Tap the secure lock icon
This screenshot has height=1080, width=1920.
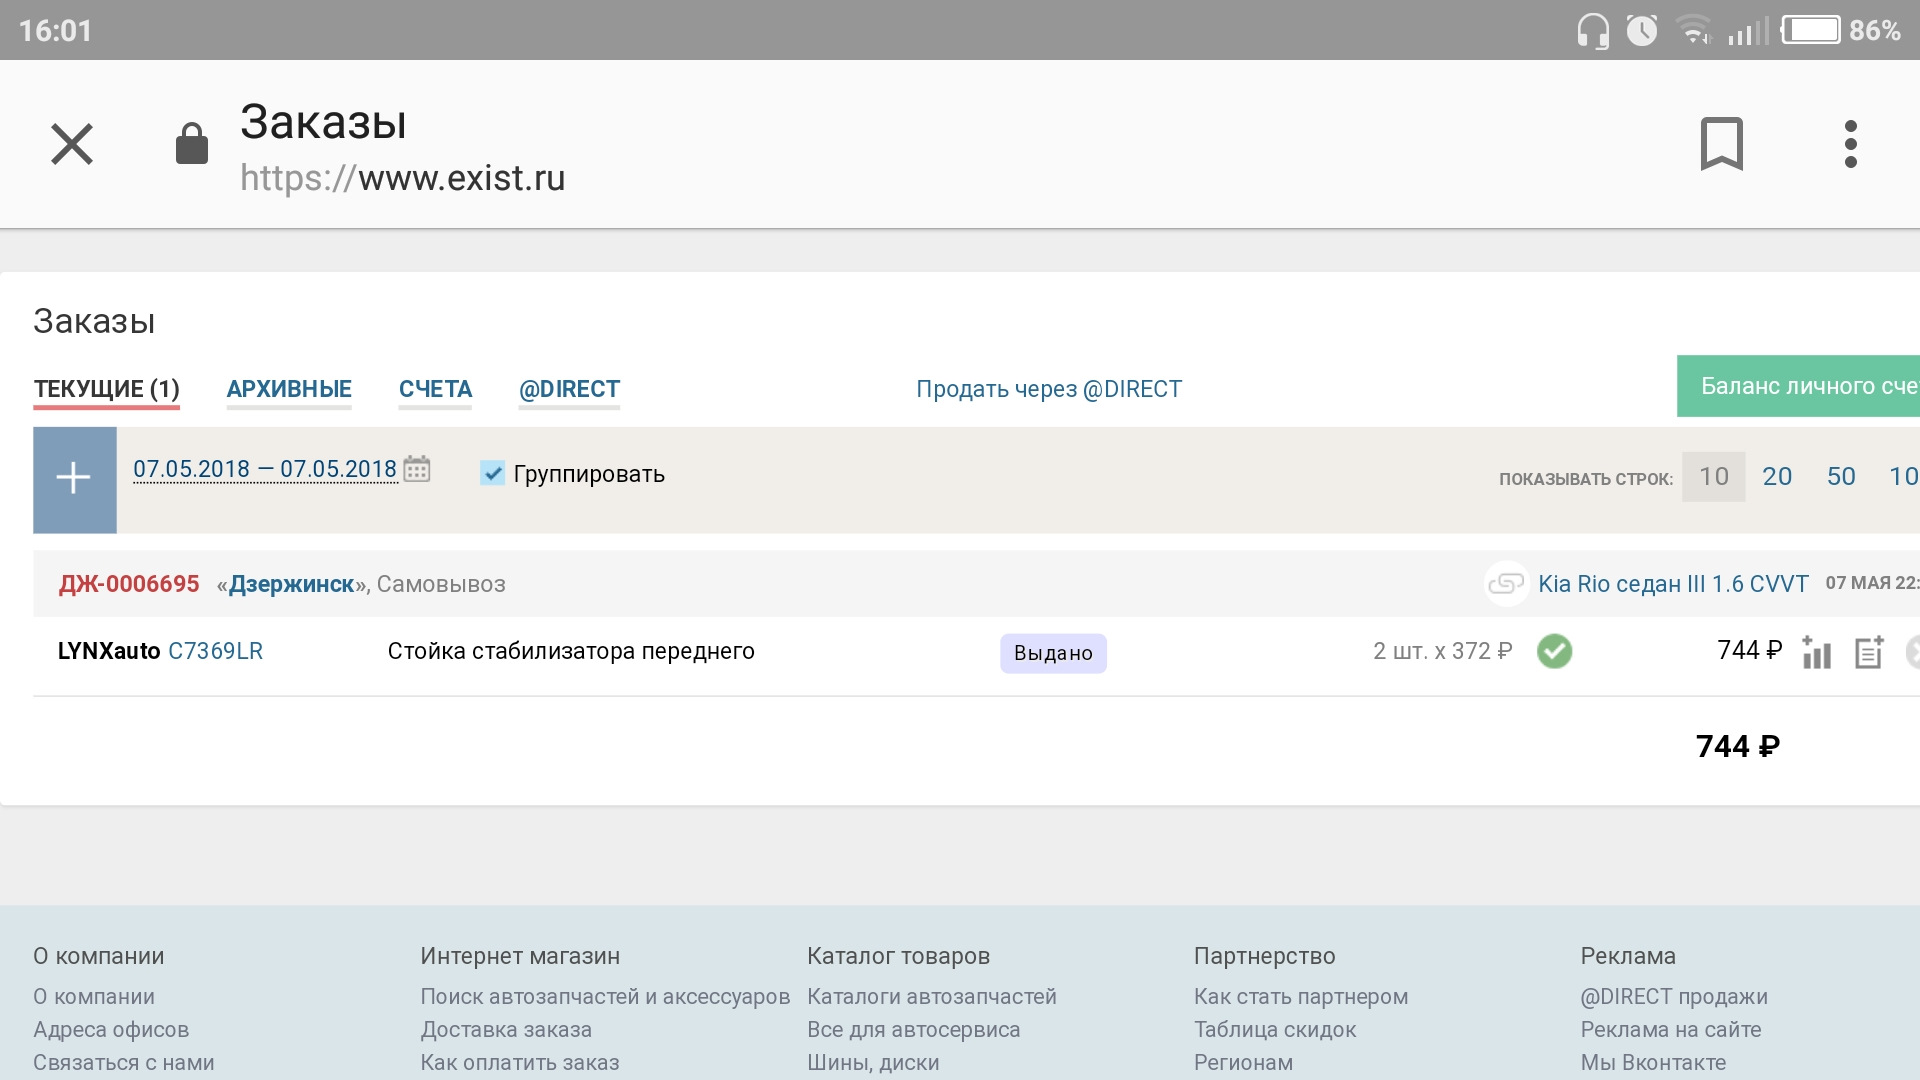click(191, 144)
